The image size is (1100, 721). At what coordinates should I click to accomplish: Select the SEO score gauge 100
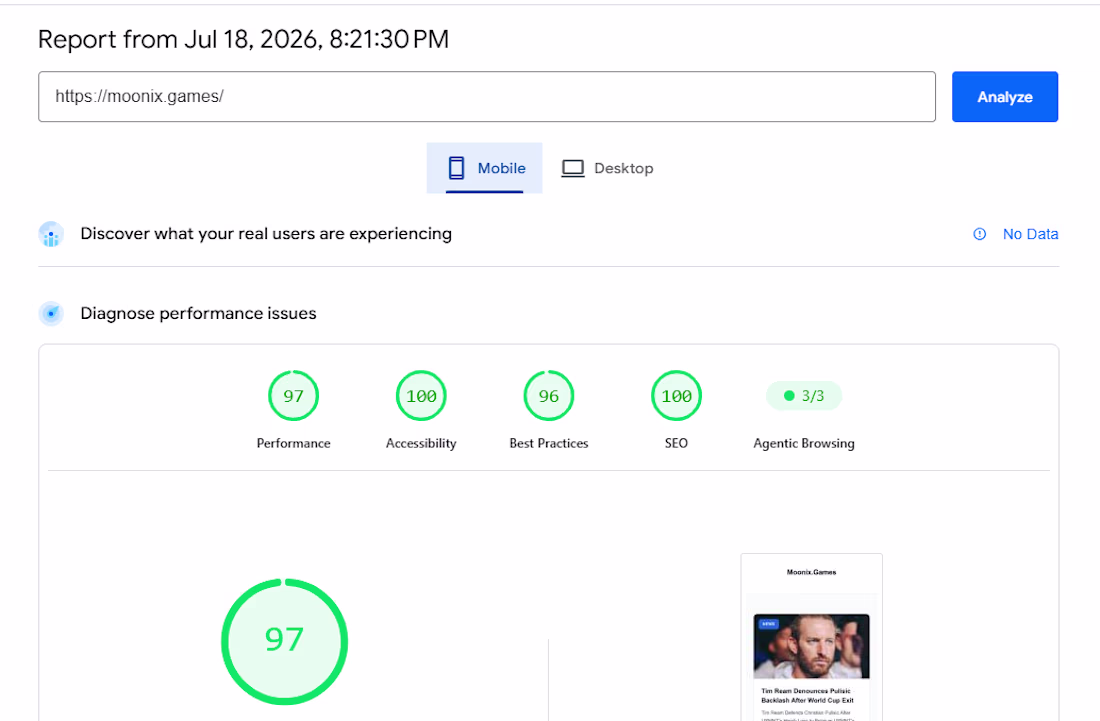click(676, 396)
